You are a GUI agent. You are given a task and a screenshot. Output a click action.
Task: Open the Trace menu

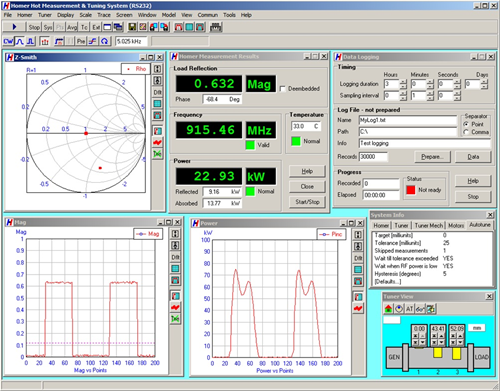[x=104, y=15]
